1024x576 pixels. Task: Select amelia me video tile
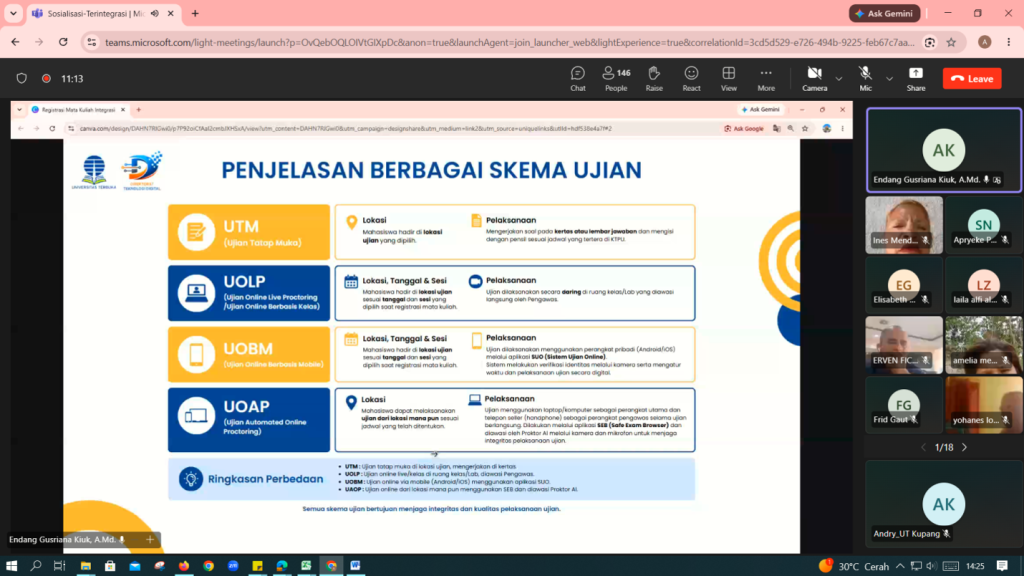pos(984,345)
